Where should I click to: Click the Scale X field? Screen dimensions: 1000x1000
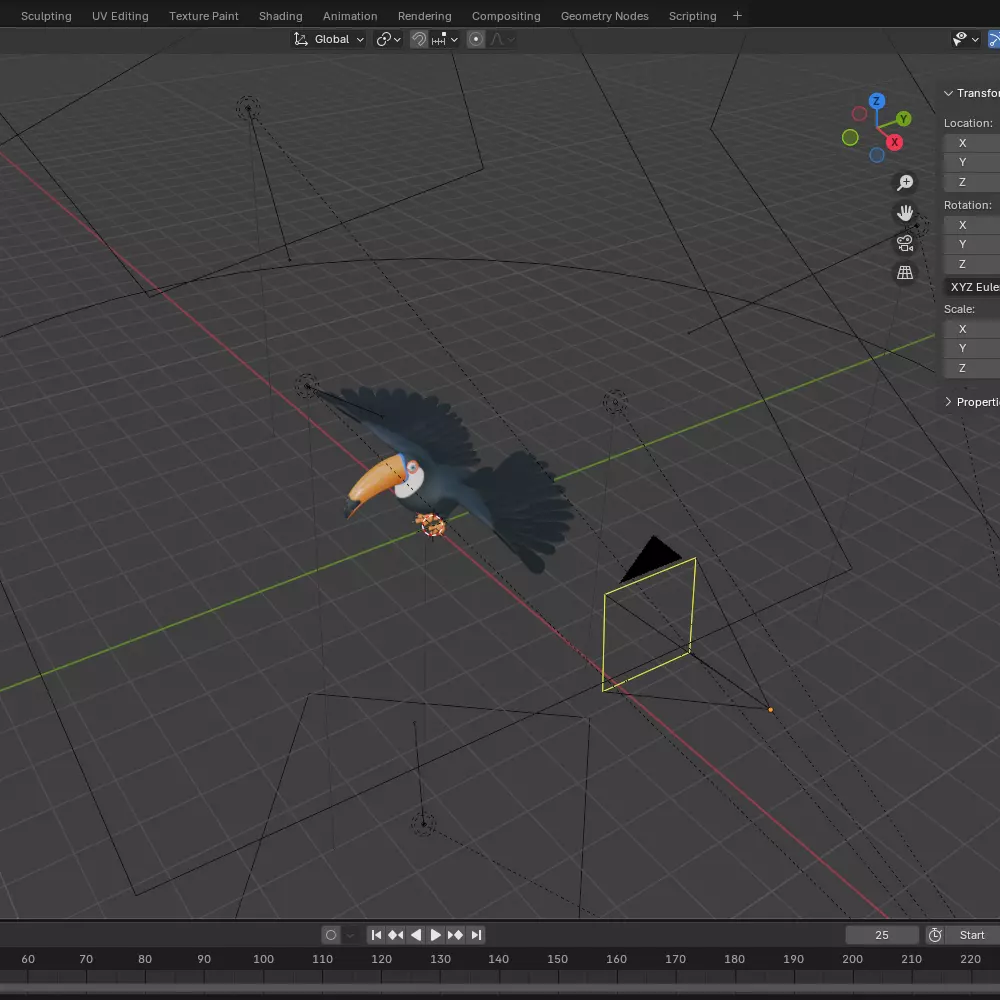click(x=971, y=329)
